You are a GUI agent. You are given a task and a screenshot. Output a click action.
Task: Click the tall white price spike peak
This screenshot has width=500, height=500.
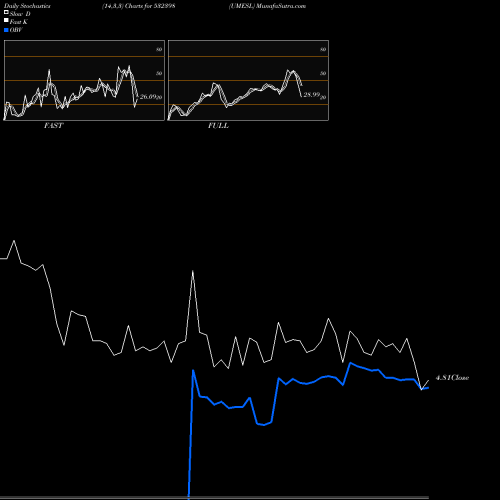tap(193, 272)
